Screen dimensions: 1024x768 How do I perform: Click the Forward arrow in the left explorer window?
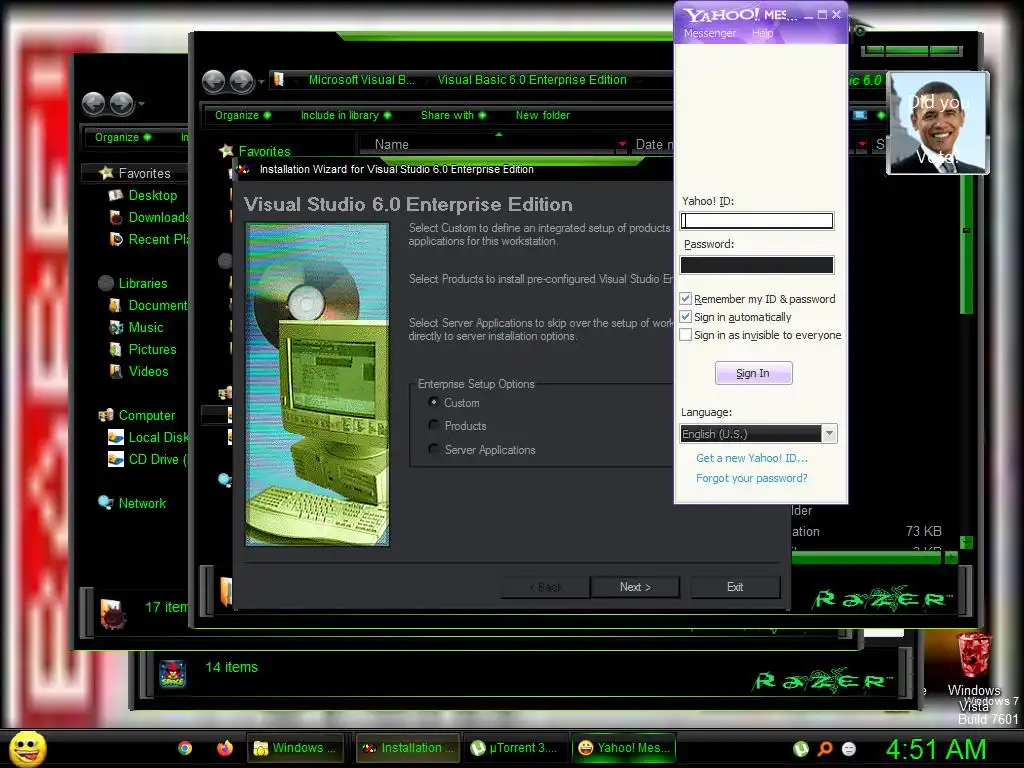point(122,103)
